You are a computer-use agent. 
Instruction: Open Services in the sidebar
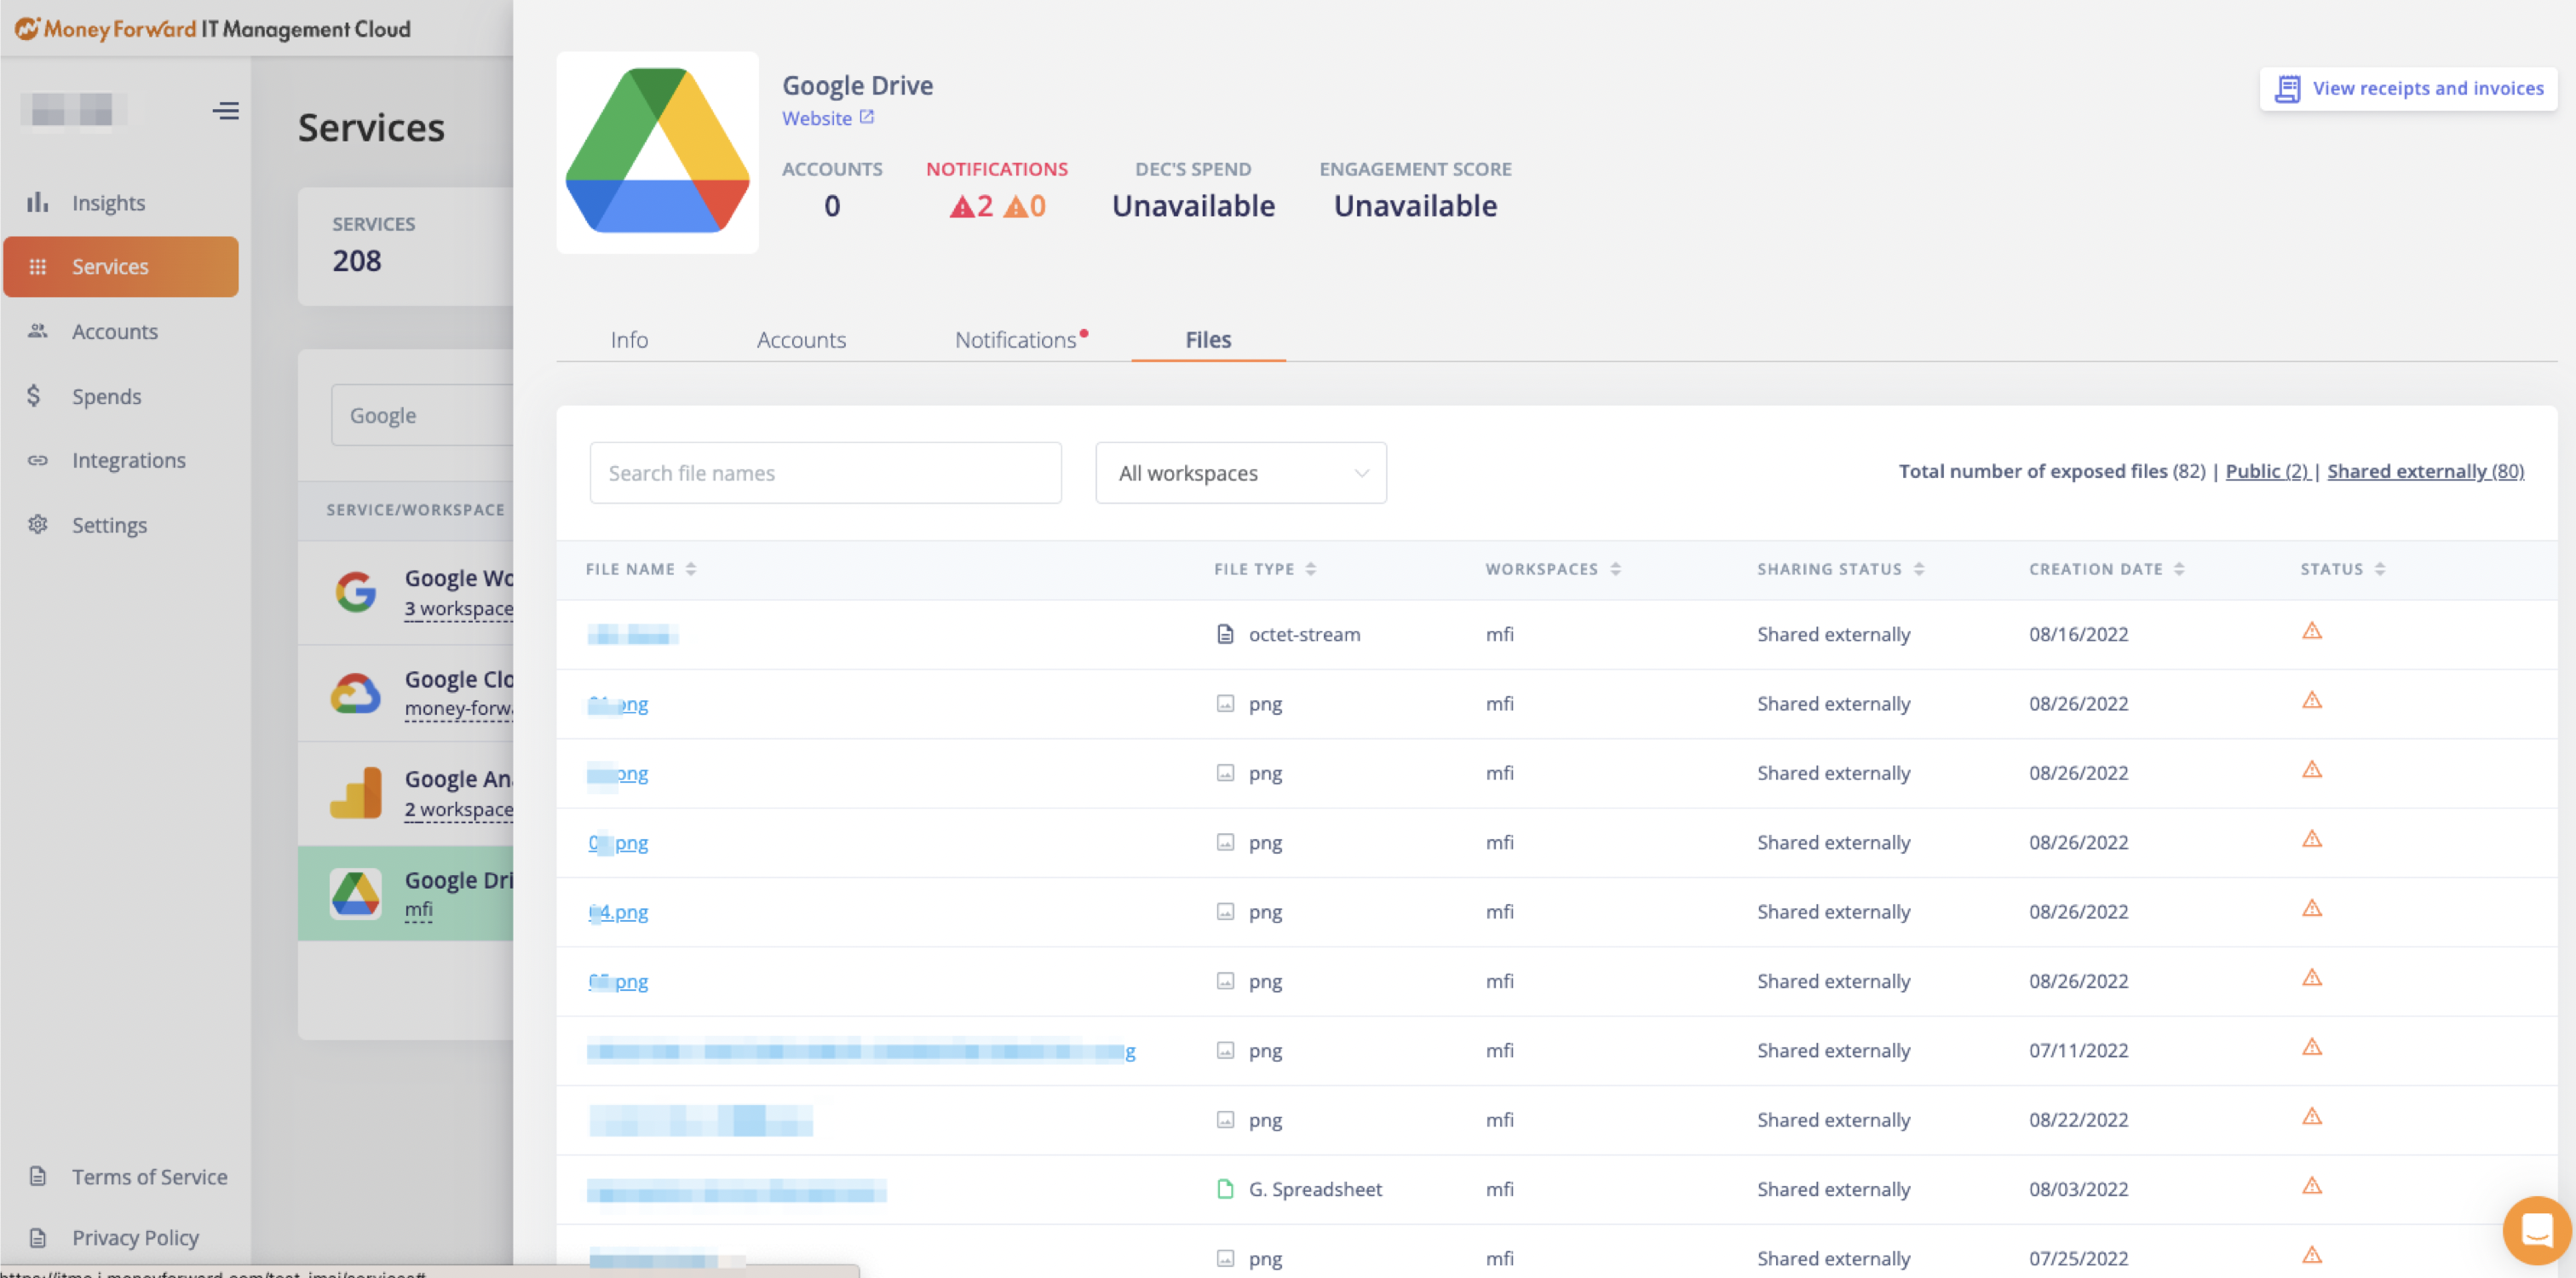(121, 267)
